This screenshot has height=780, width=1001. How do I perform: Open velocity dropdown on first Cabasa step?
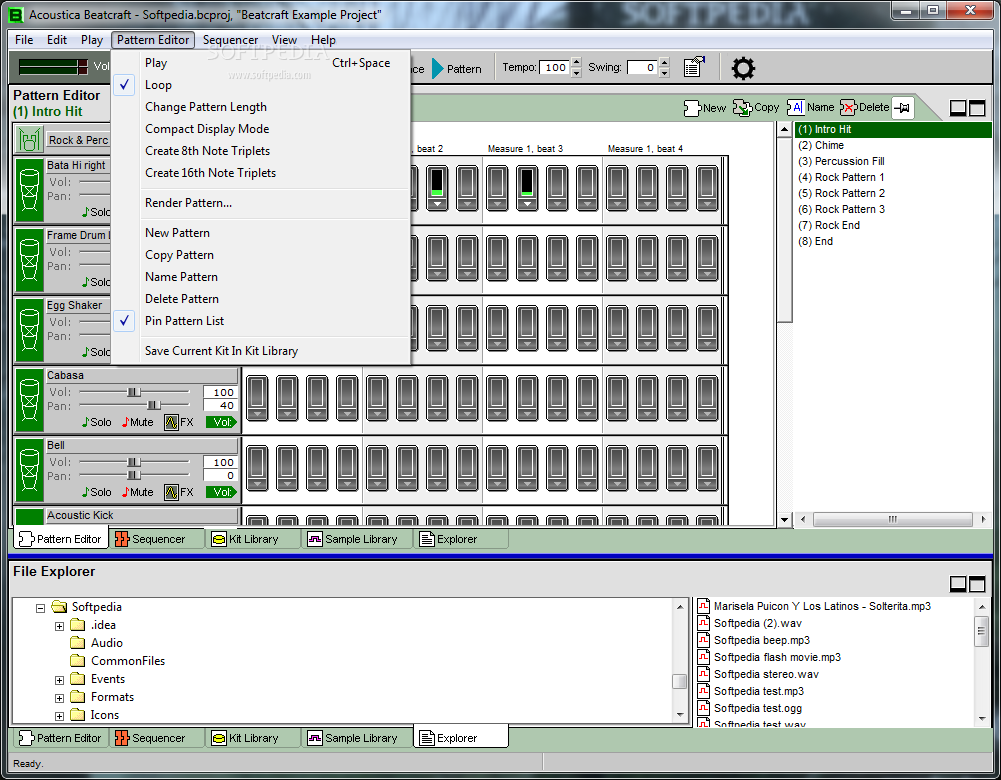click(x=257, y=414)
